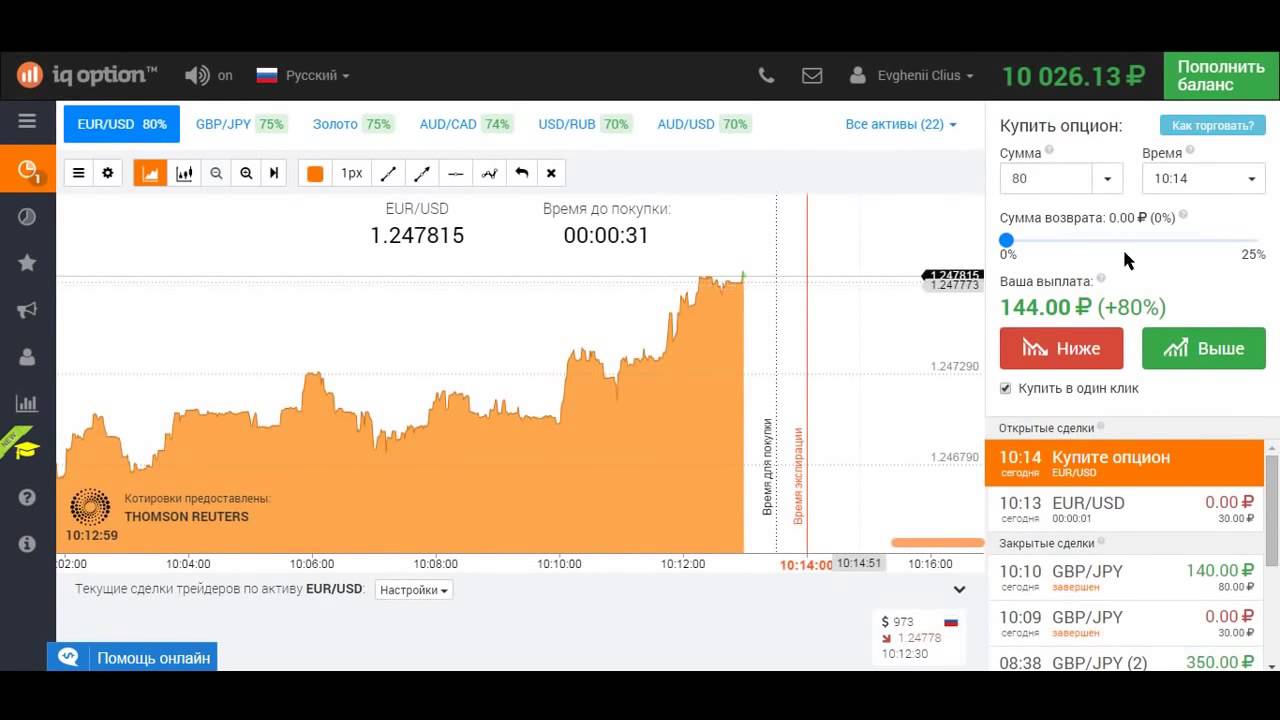Open the star favorites icon in the sidebar
This screenshot has width=1280, height=720.
[27, 263]
